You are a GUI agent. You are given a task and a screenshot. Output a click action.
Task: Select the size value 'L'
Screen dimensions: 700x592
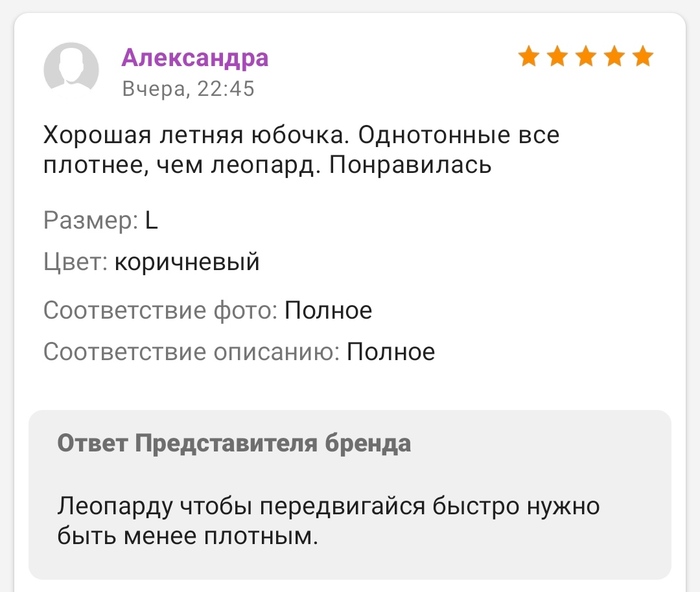pos(152,221)
